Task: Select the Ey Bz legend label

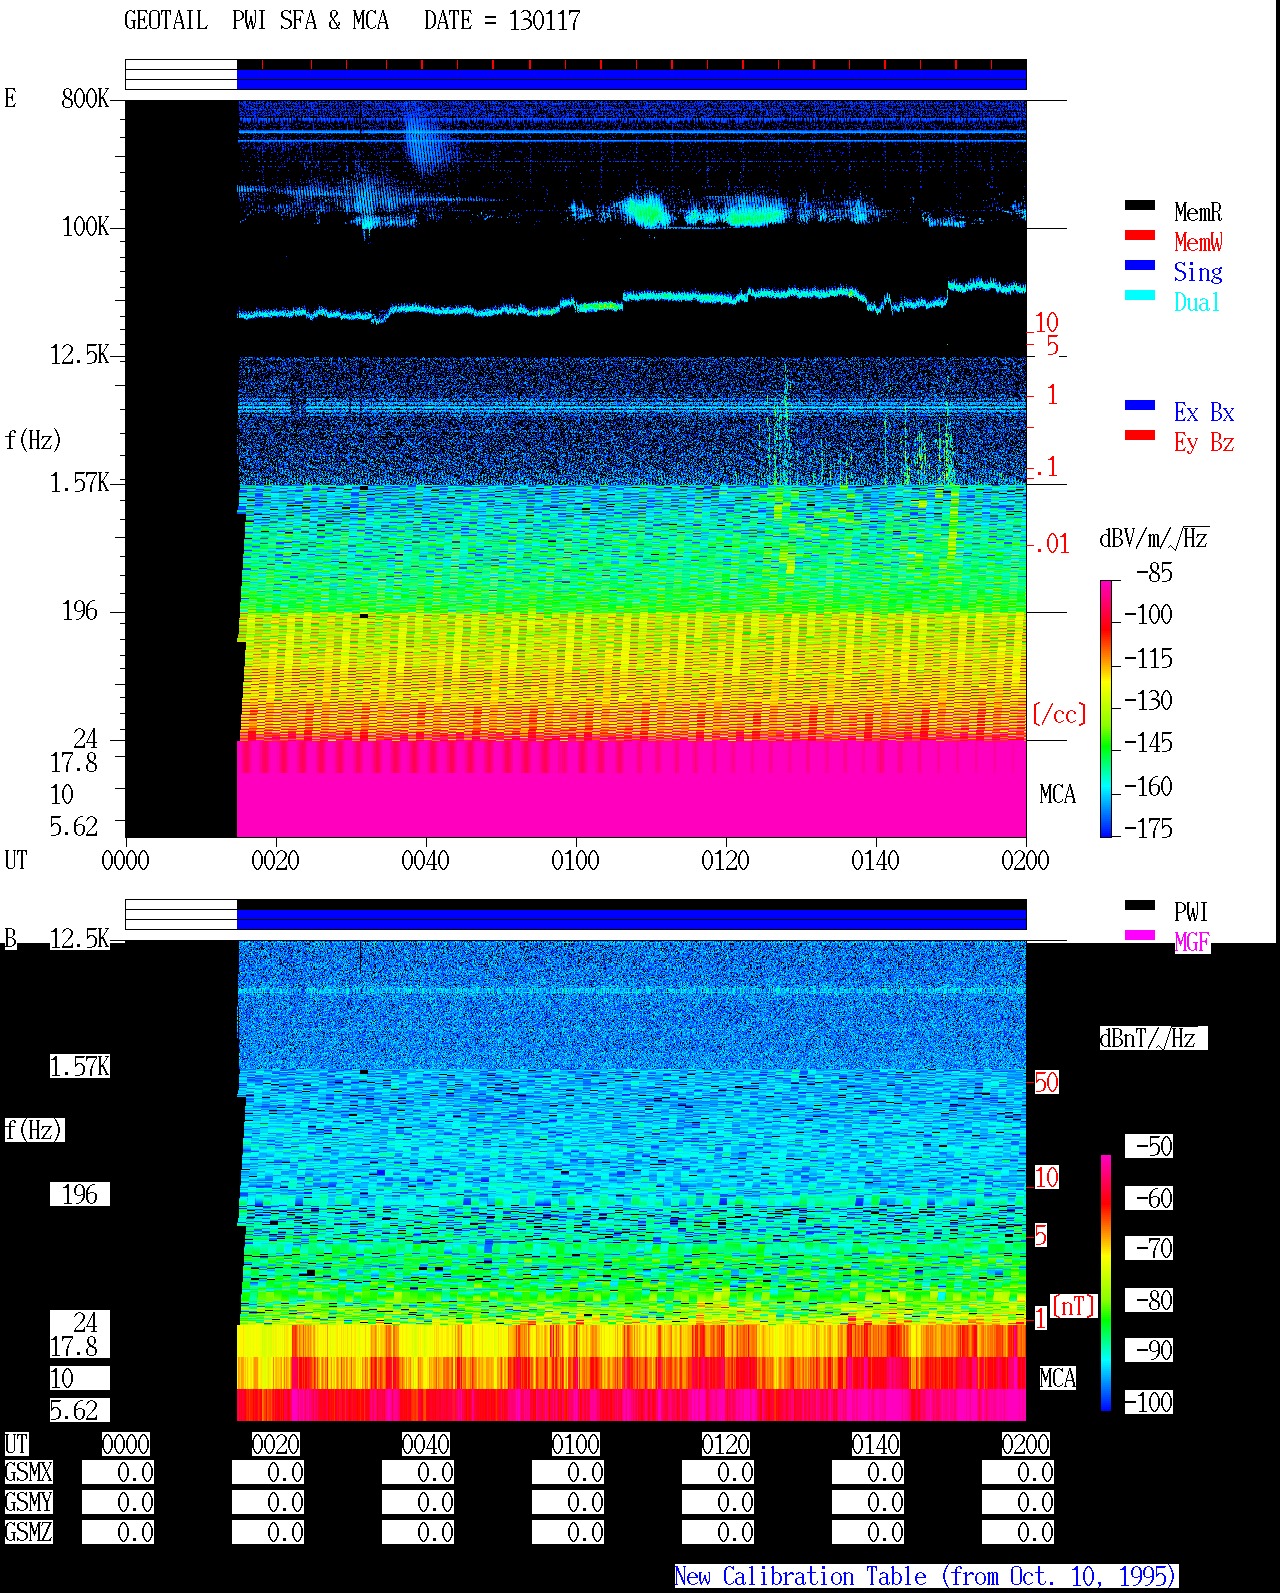Action: (x=1204, y=442)
